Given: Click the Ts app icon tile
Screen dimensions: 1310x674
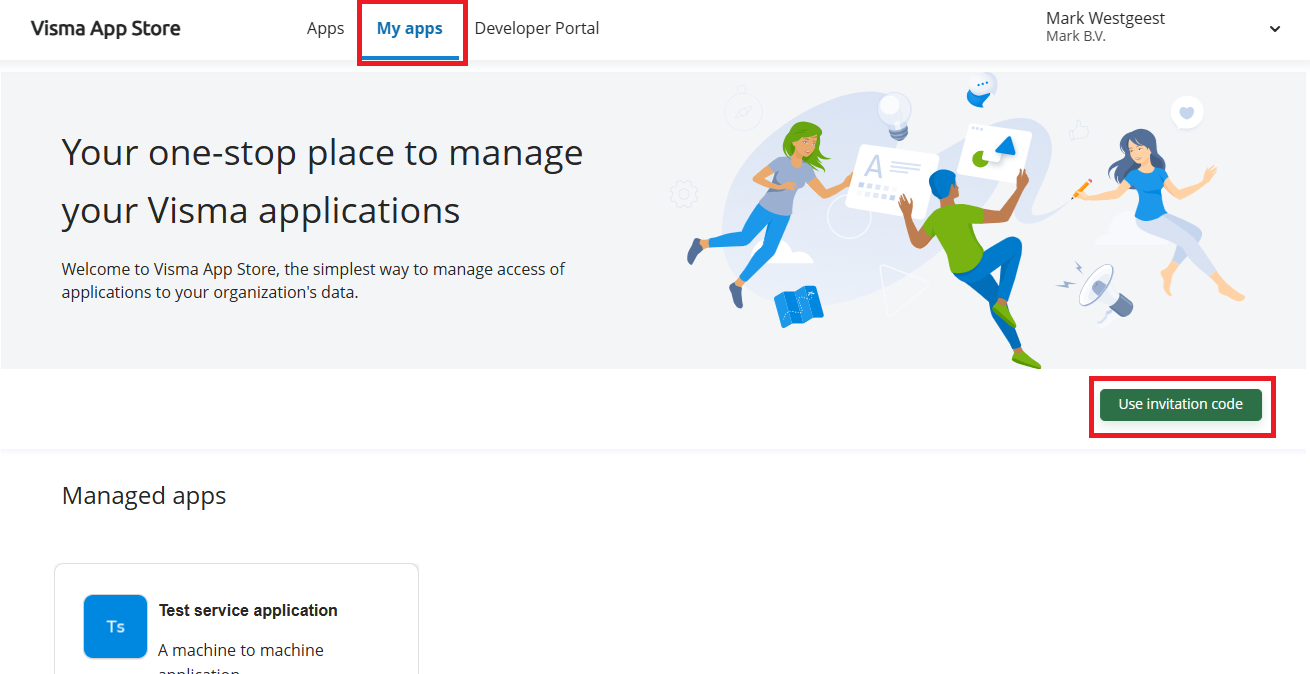Looking at the screenshot, I should [x=115, y=627].
